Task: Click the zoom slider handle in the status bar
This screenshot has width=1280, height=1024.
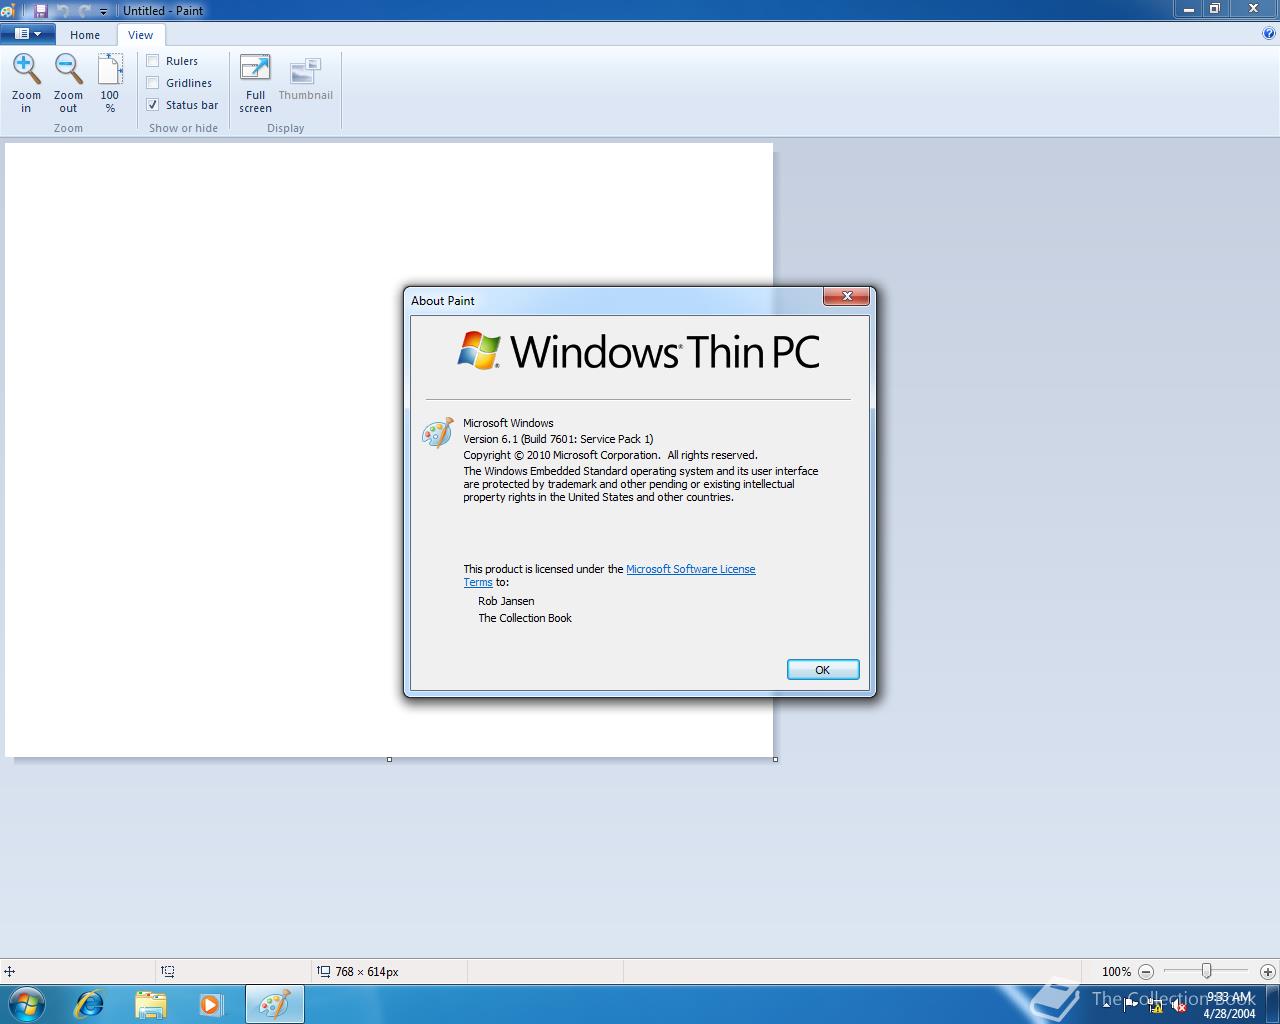Action: pyautogui.click(x=1207, y=971)
